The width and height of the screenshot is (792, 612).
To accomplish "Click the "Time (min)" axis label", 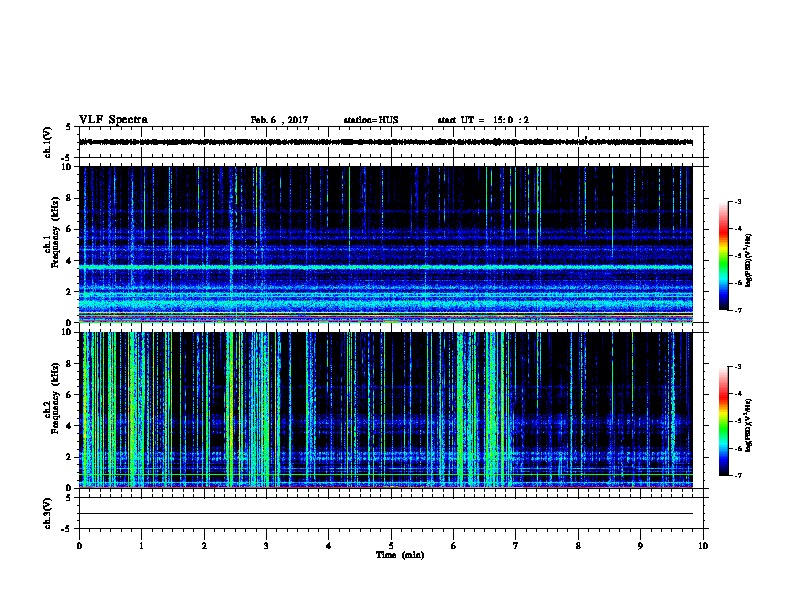I will [400, 555].
